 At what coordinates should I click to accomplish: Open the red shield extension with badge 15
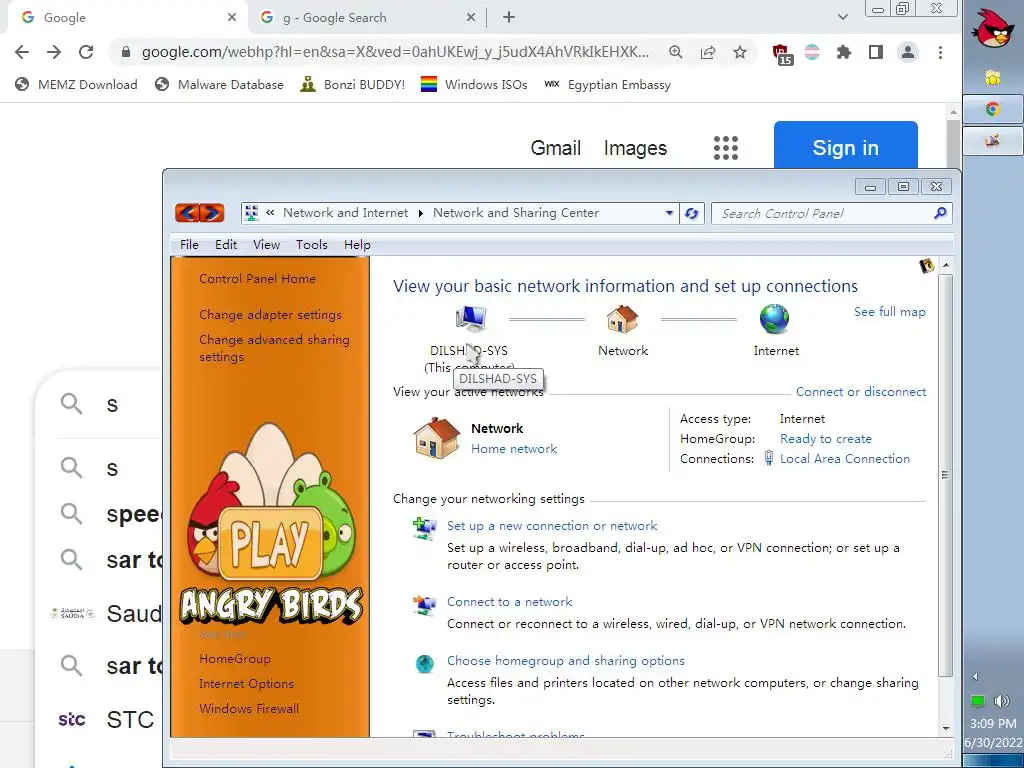[782, 54]
